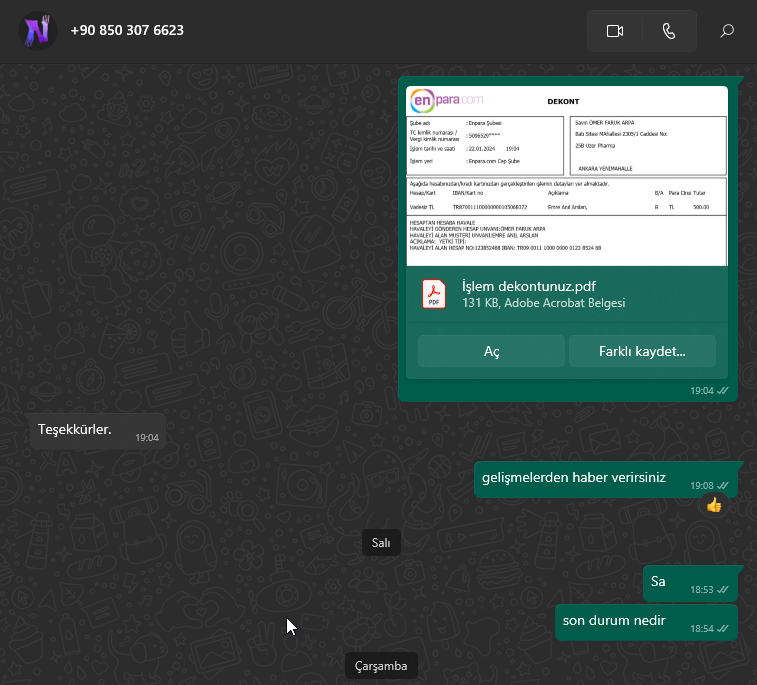Click the 19:04 time on 'Teşekkürler.' message
Screen dimensions: 757x685
tap(147, 437)
